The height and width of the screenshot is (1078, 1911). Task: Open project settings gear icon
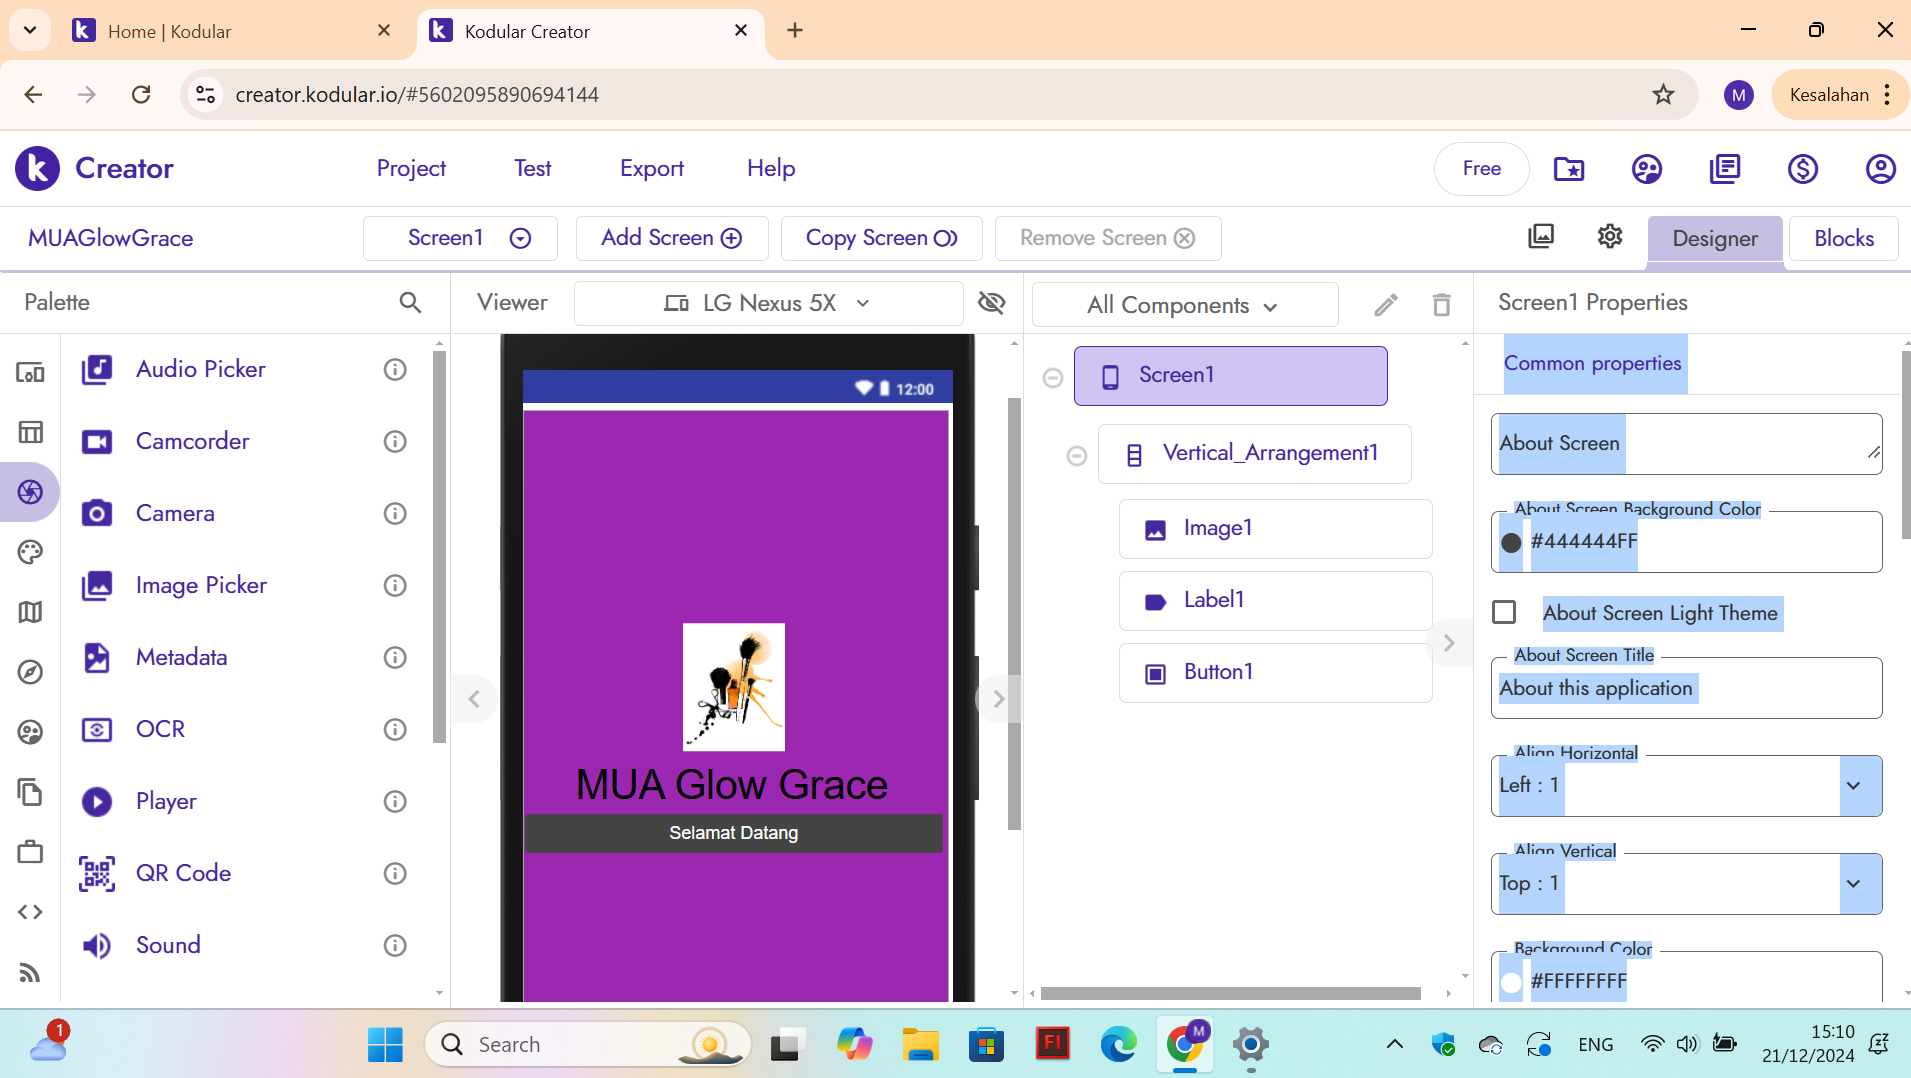pyautogui.click(x=1609, y=237)
